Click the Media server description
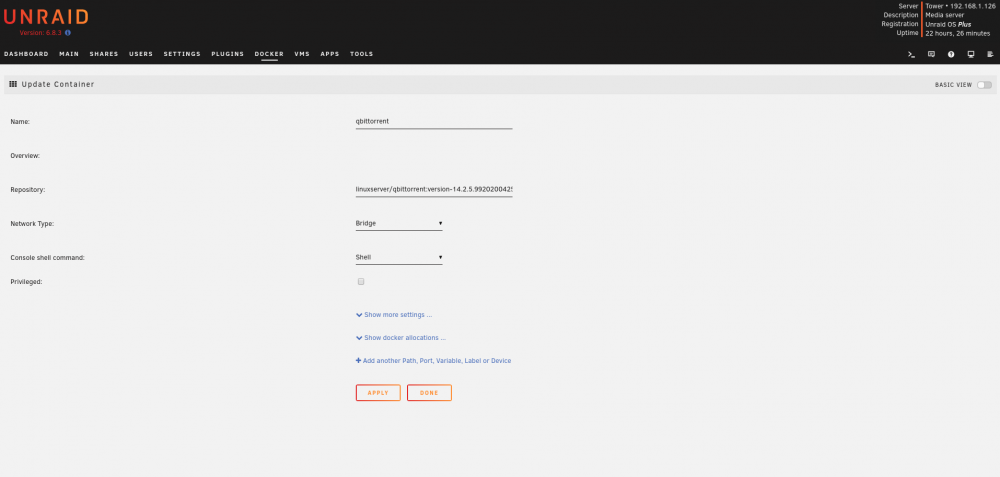 (945, 15)
